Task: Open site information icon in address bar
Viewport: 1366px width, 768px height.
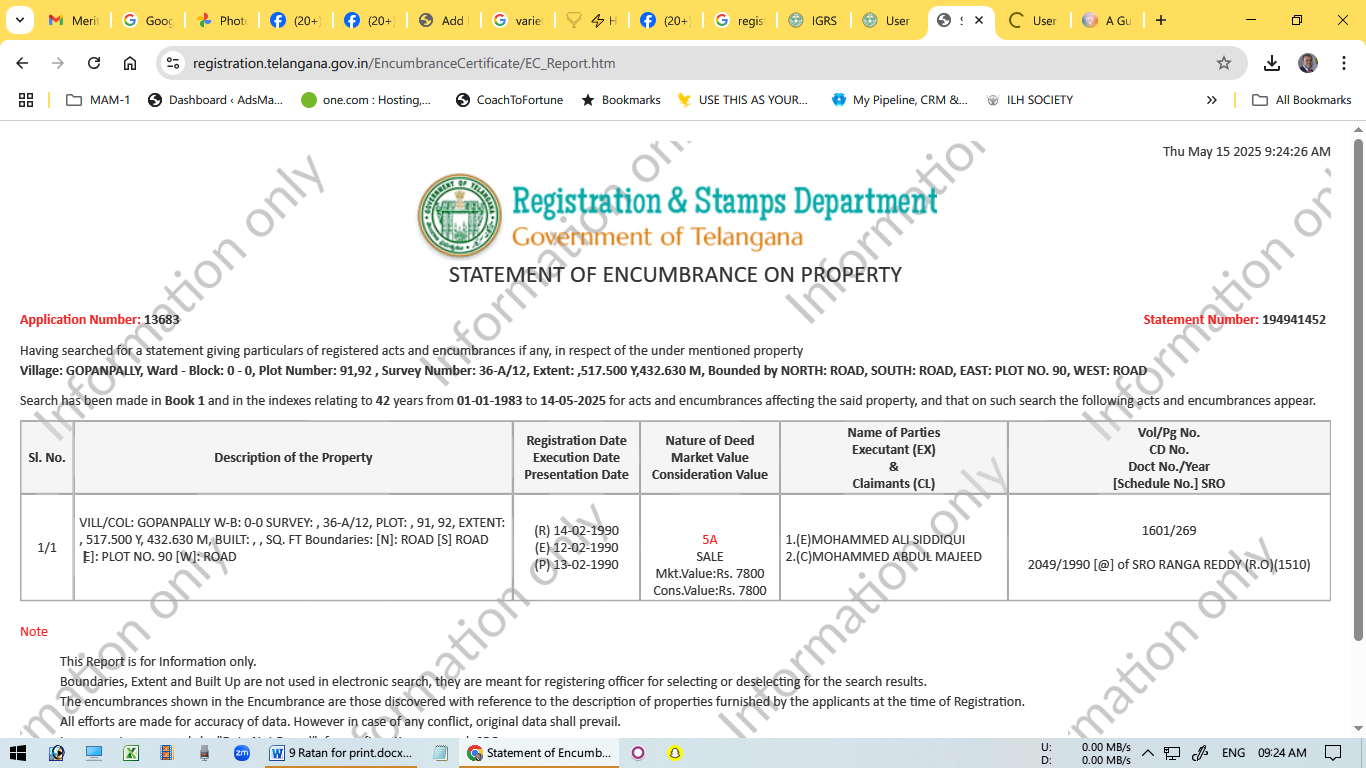Action: (174, 63)
